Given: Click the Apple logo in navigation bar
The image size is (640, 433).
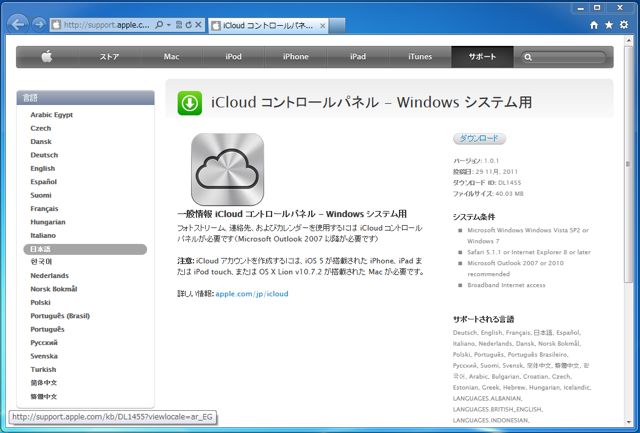Looking at the screenshot, I should pyautogui.click(x=47, y=57).
